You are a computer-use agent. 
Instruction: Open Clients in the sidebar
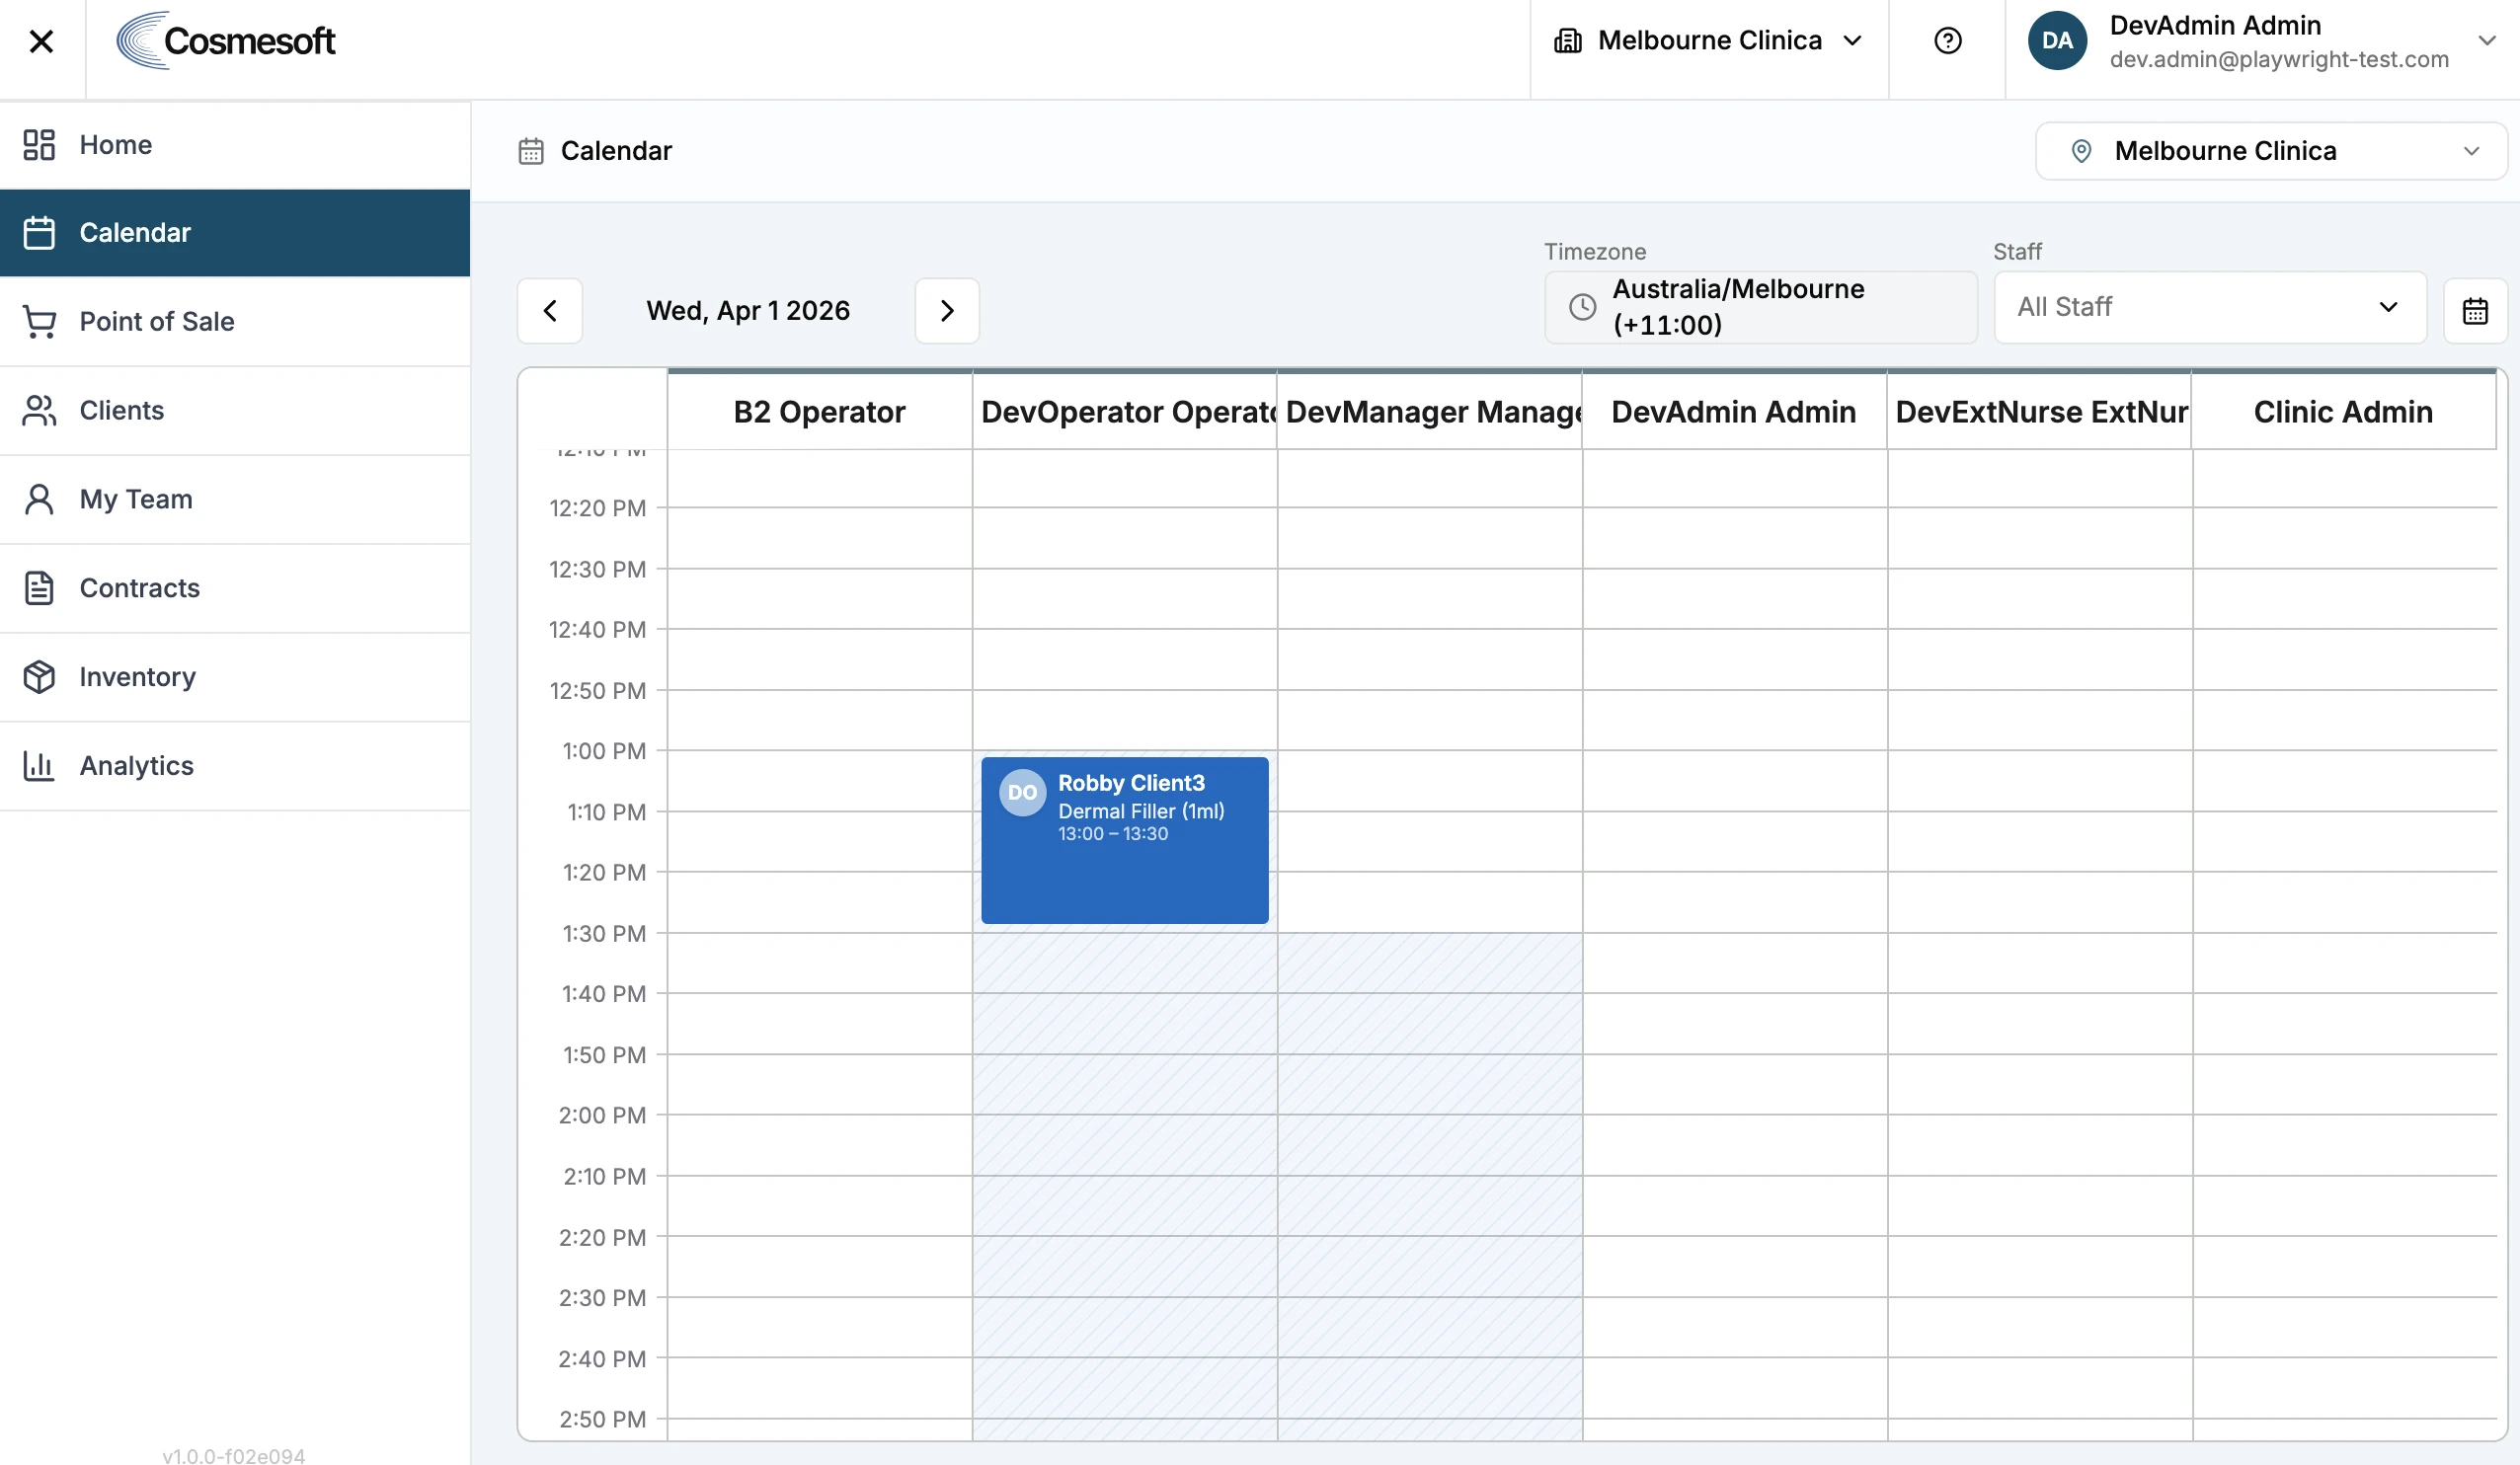click(235, 411)
